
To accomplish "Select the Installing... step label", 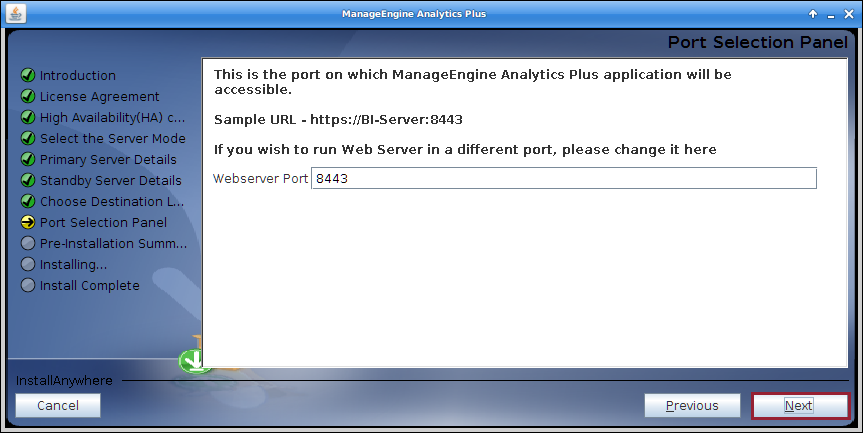I will click(x=73, y=265).
